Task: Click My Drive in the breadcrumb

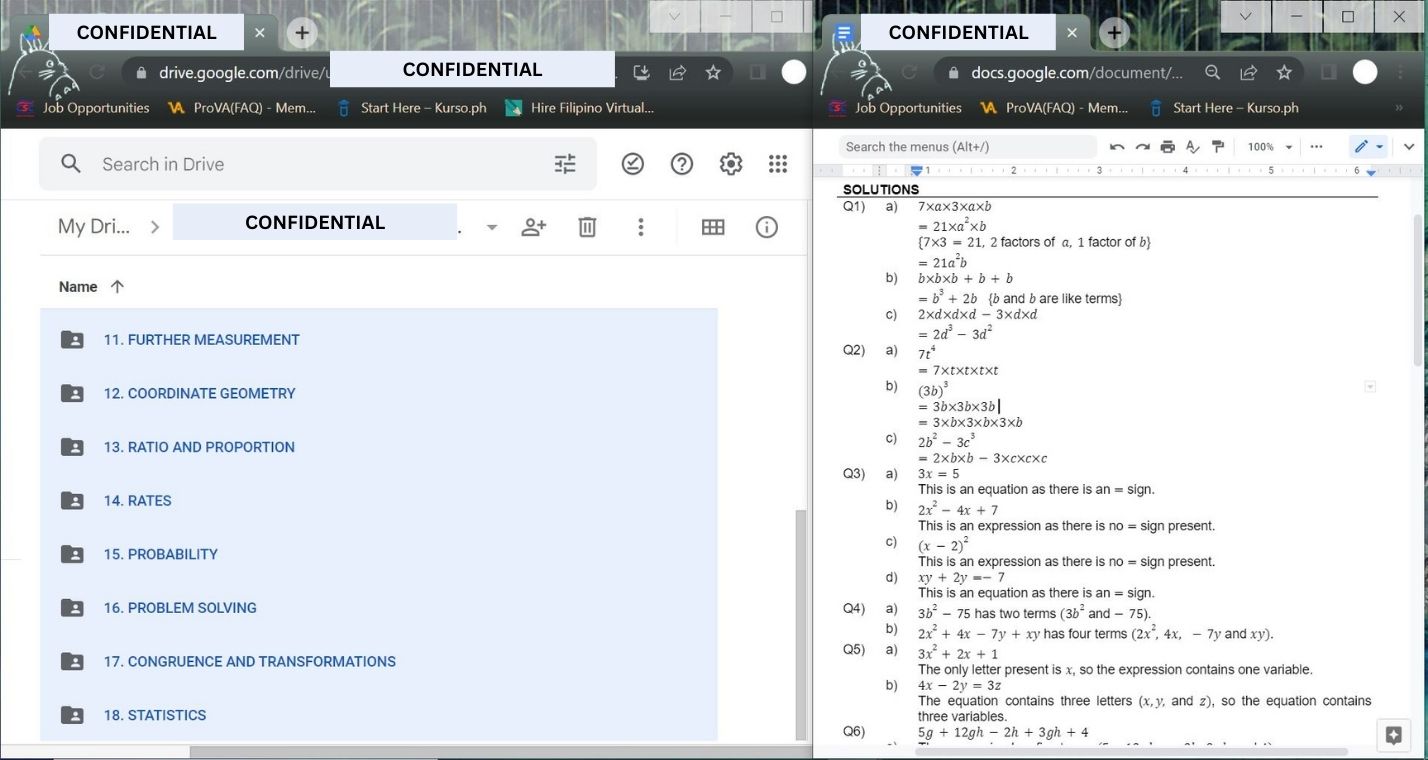Action: pyautogui.click(x=94, y=227)
